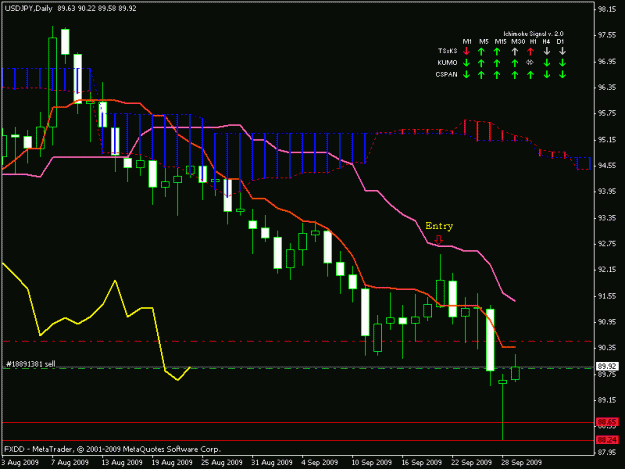Screen dimensions: 625x469
Task: Click the 13 Aug 2009 date label
Action: 122,462
